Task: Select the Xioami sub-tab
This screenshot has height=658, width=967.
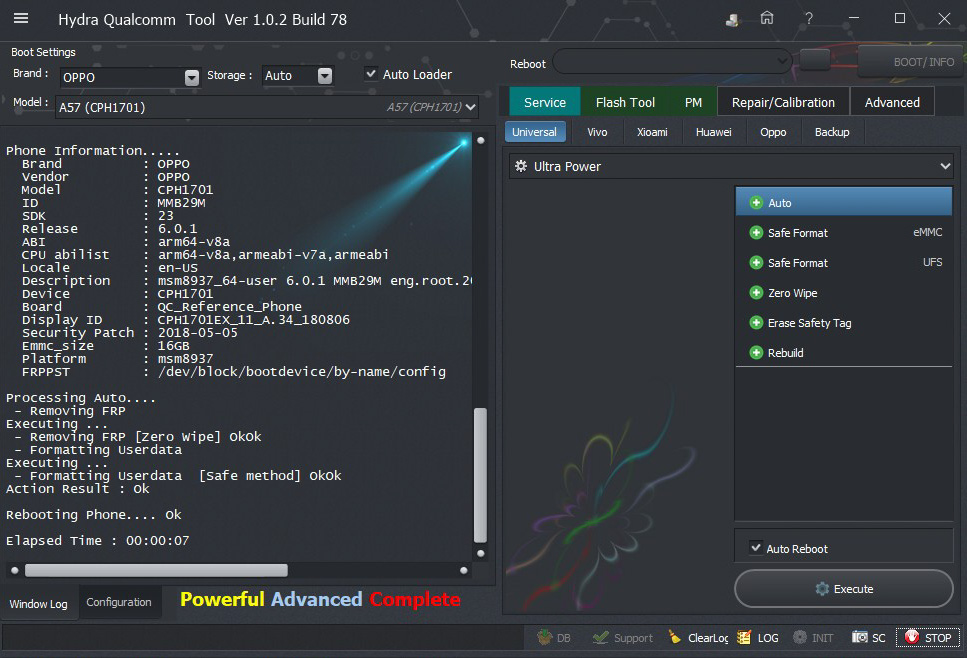Action: pyautogui.click(x=652, y=132)
